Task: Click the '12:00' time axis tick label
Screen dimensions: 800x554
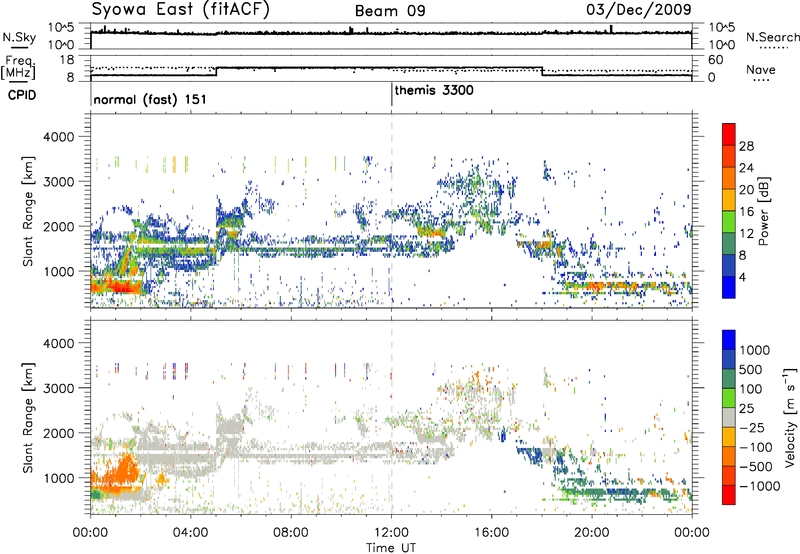Action: [x=391, y=533]
